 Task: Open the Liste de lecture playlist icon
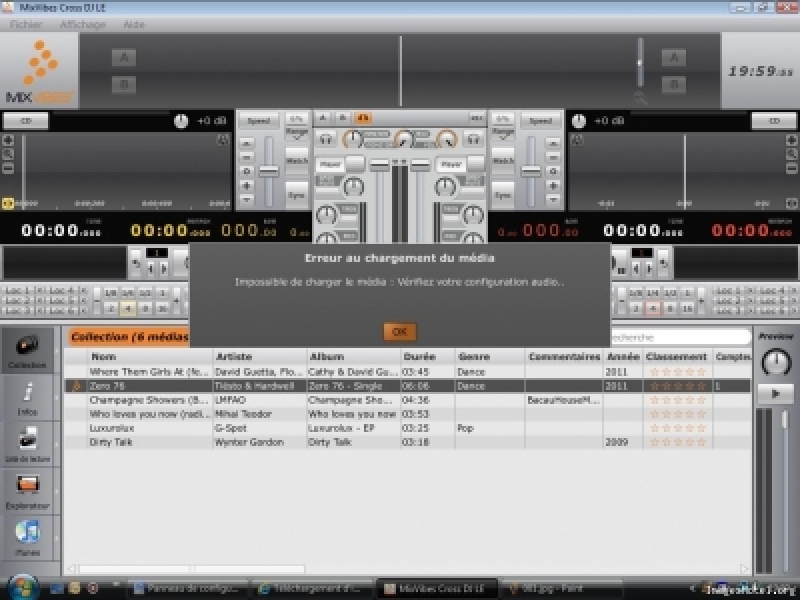(x=27, y=444)
